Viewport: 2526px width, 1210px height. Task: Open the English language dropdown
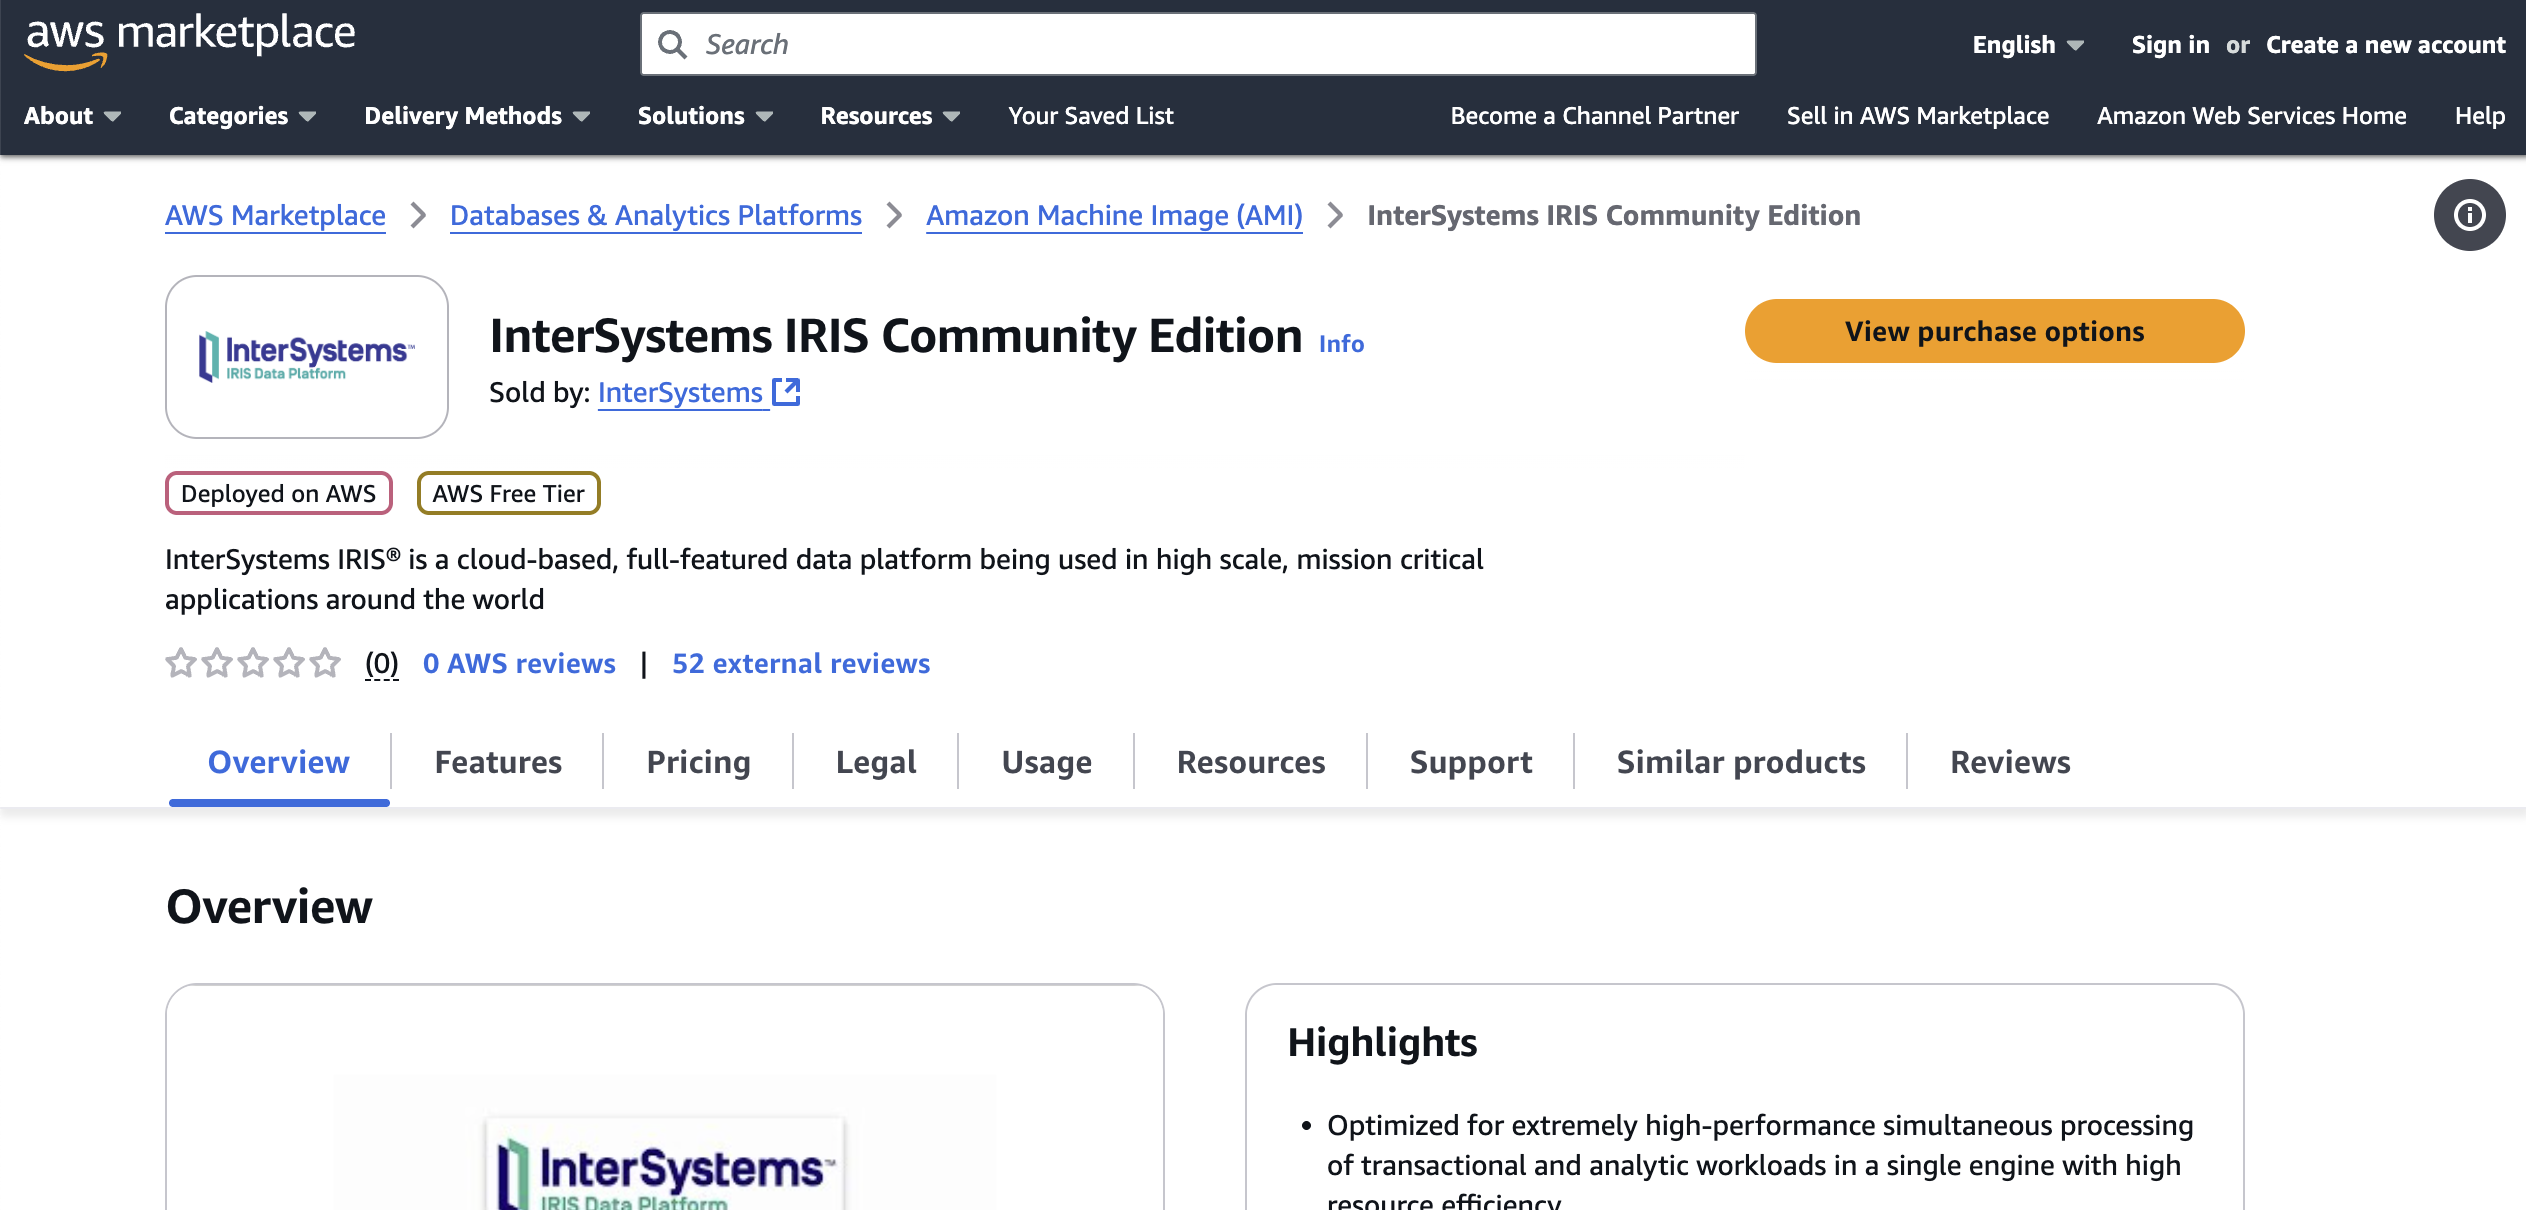pos(2023,44)
